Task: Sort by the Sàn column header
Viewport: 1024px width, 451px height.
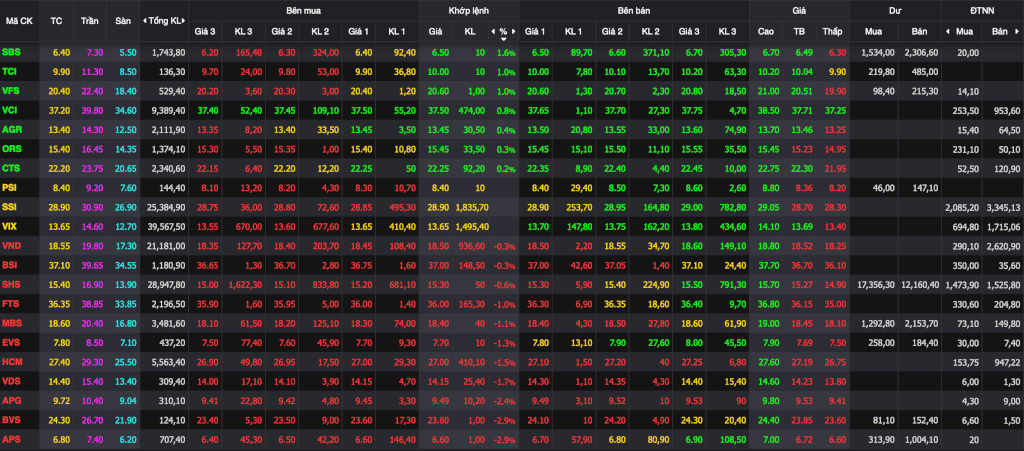Action: pos(123,20)
